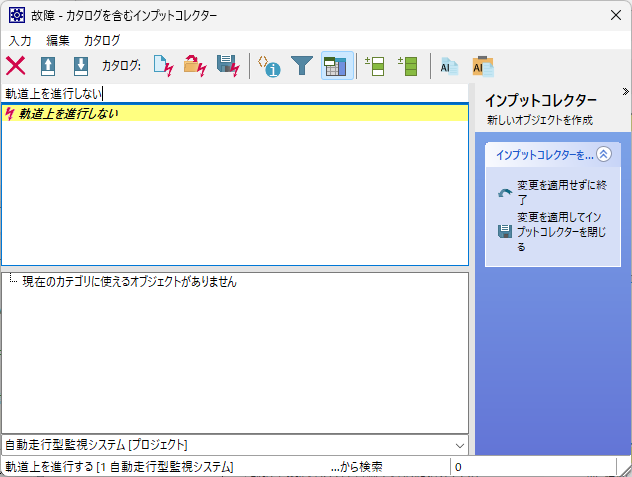The image size is (632, 477).
Task: Click 変更を適用せずに終了 link
Action: click(555, 193)
